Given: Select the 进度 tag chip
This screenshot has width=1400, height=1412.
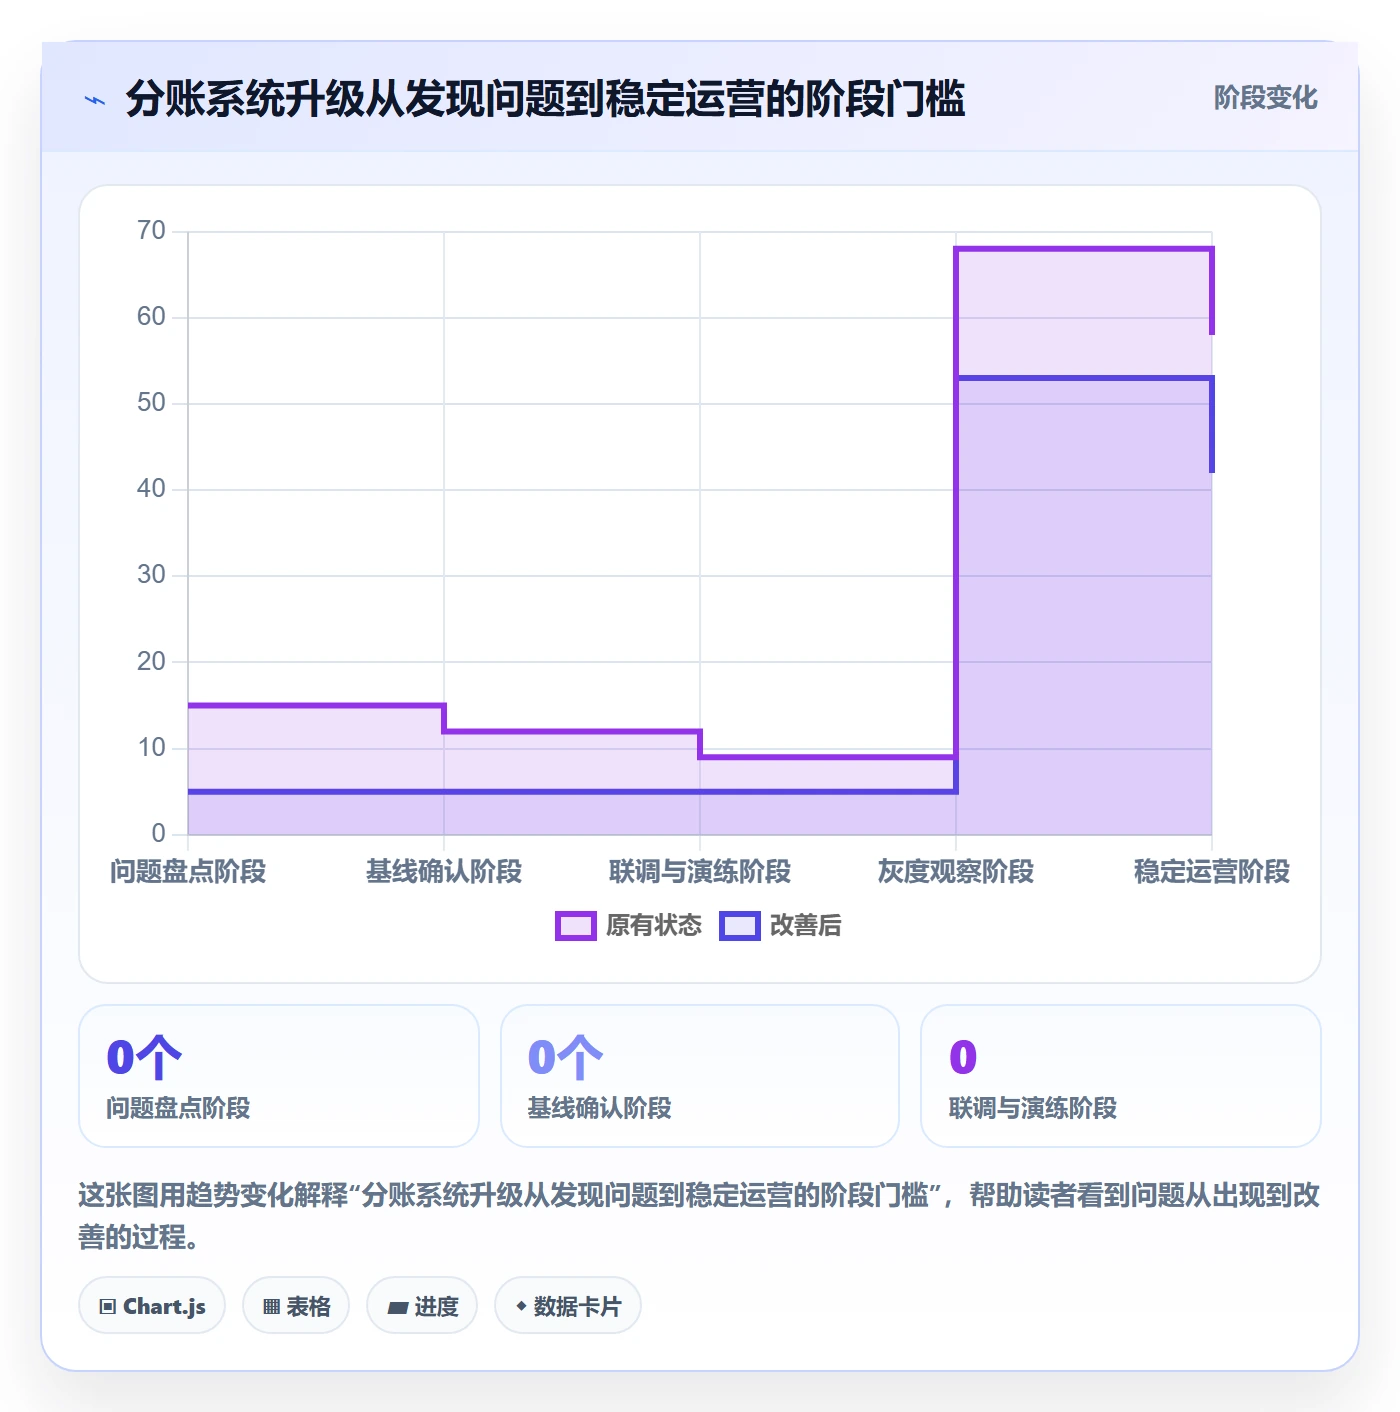Looking at the screenshot, I should (422, 1305).
